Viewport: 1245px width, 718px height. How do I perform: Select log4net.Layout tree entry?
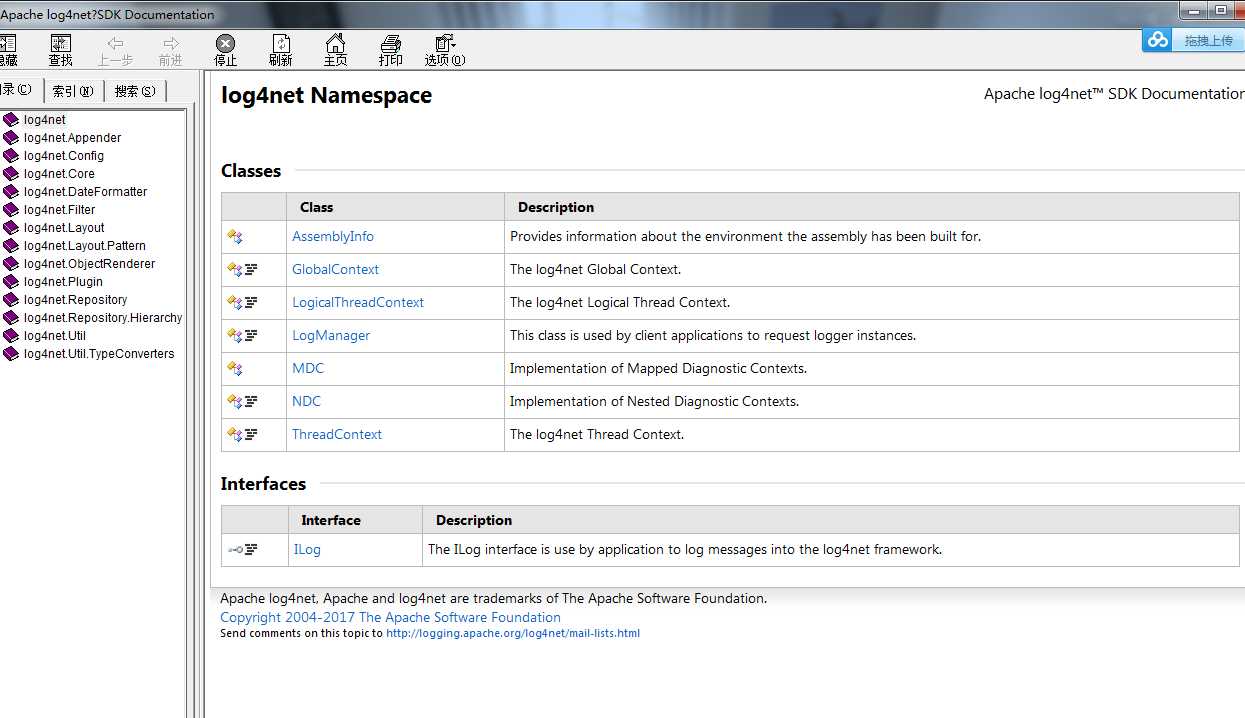pos(64,228)
